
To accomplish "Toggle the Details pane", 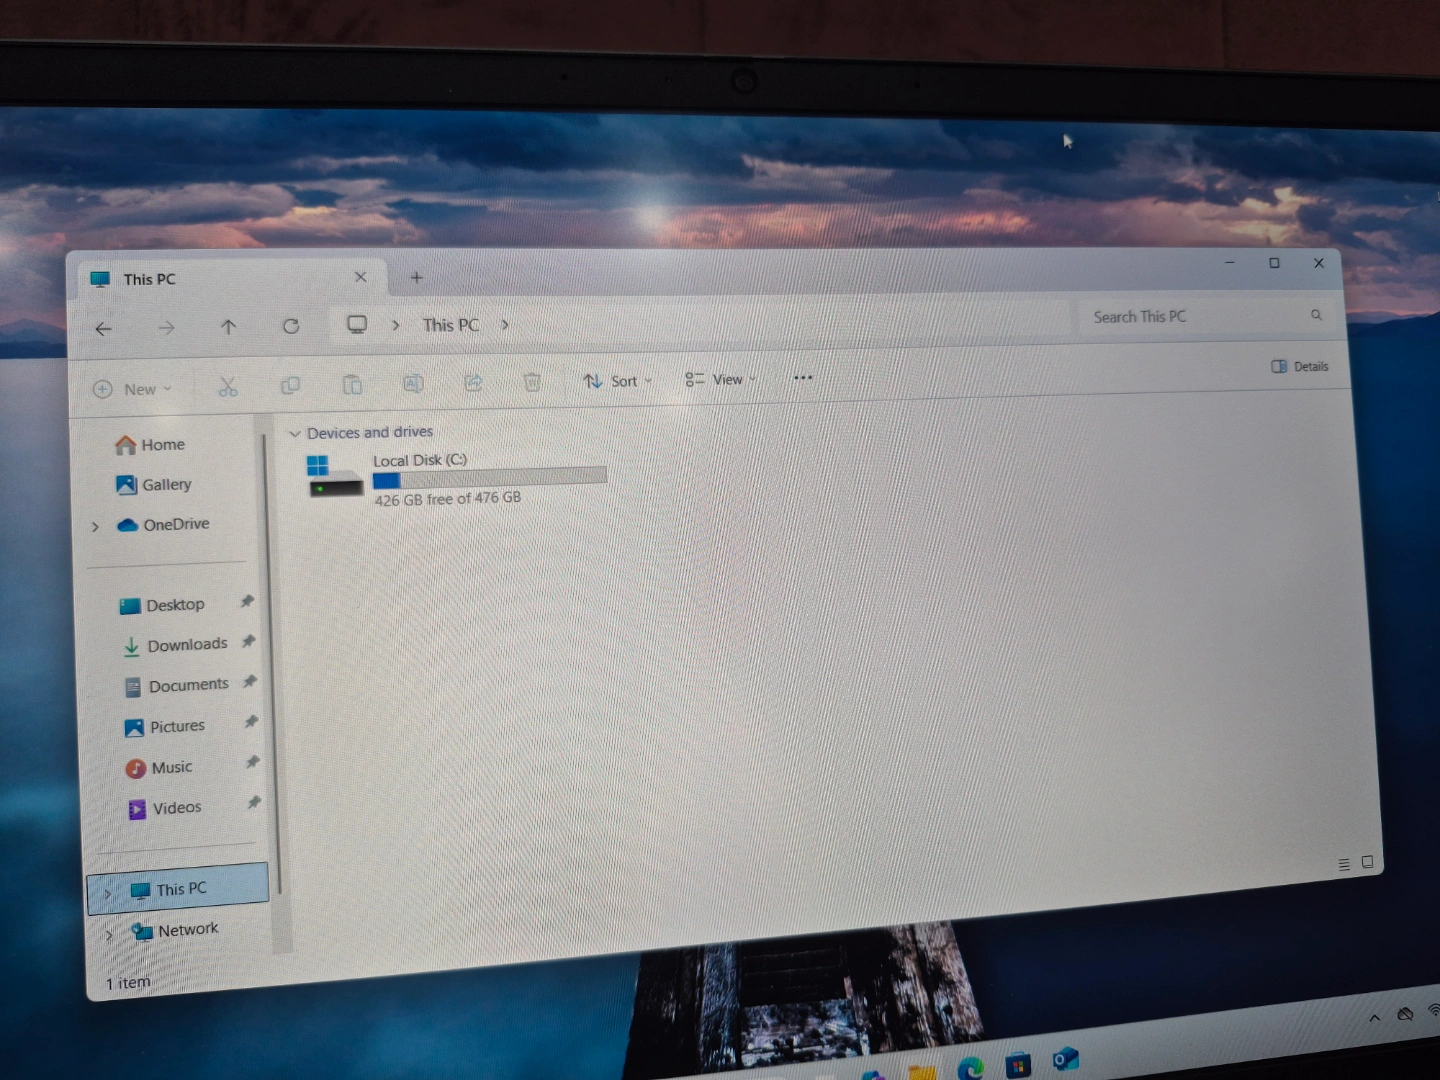I will (1300, 366).
